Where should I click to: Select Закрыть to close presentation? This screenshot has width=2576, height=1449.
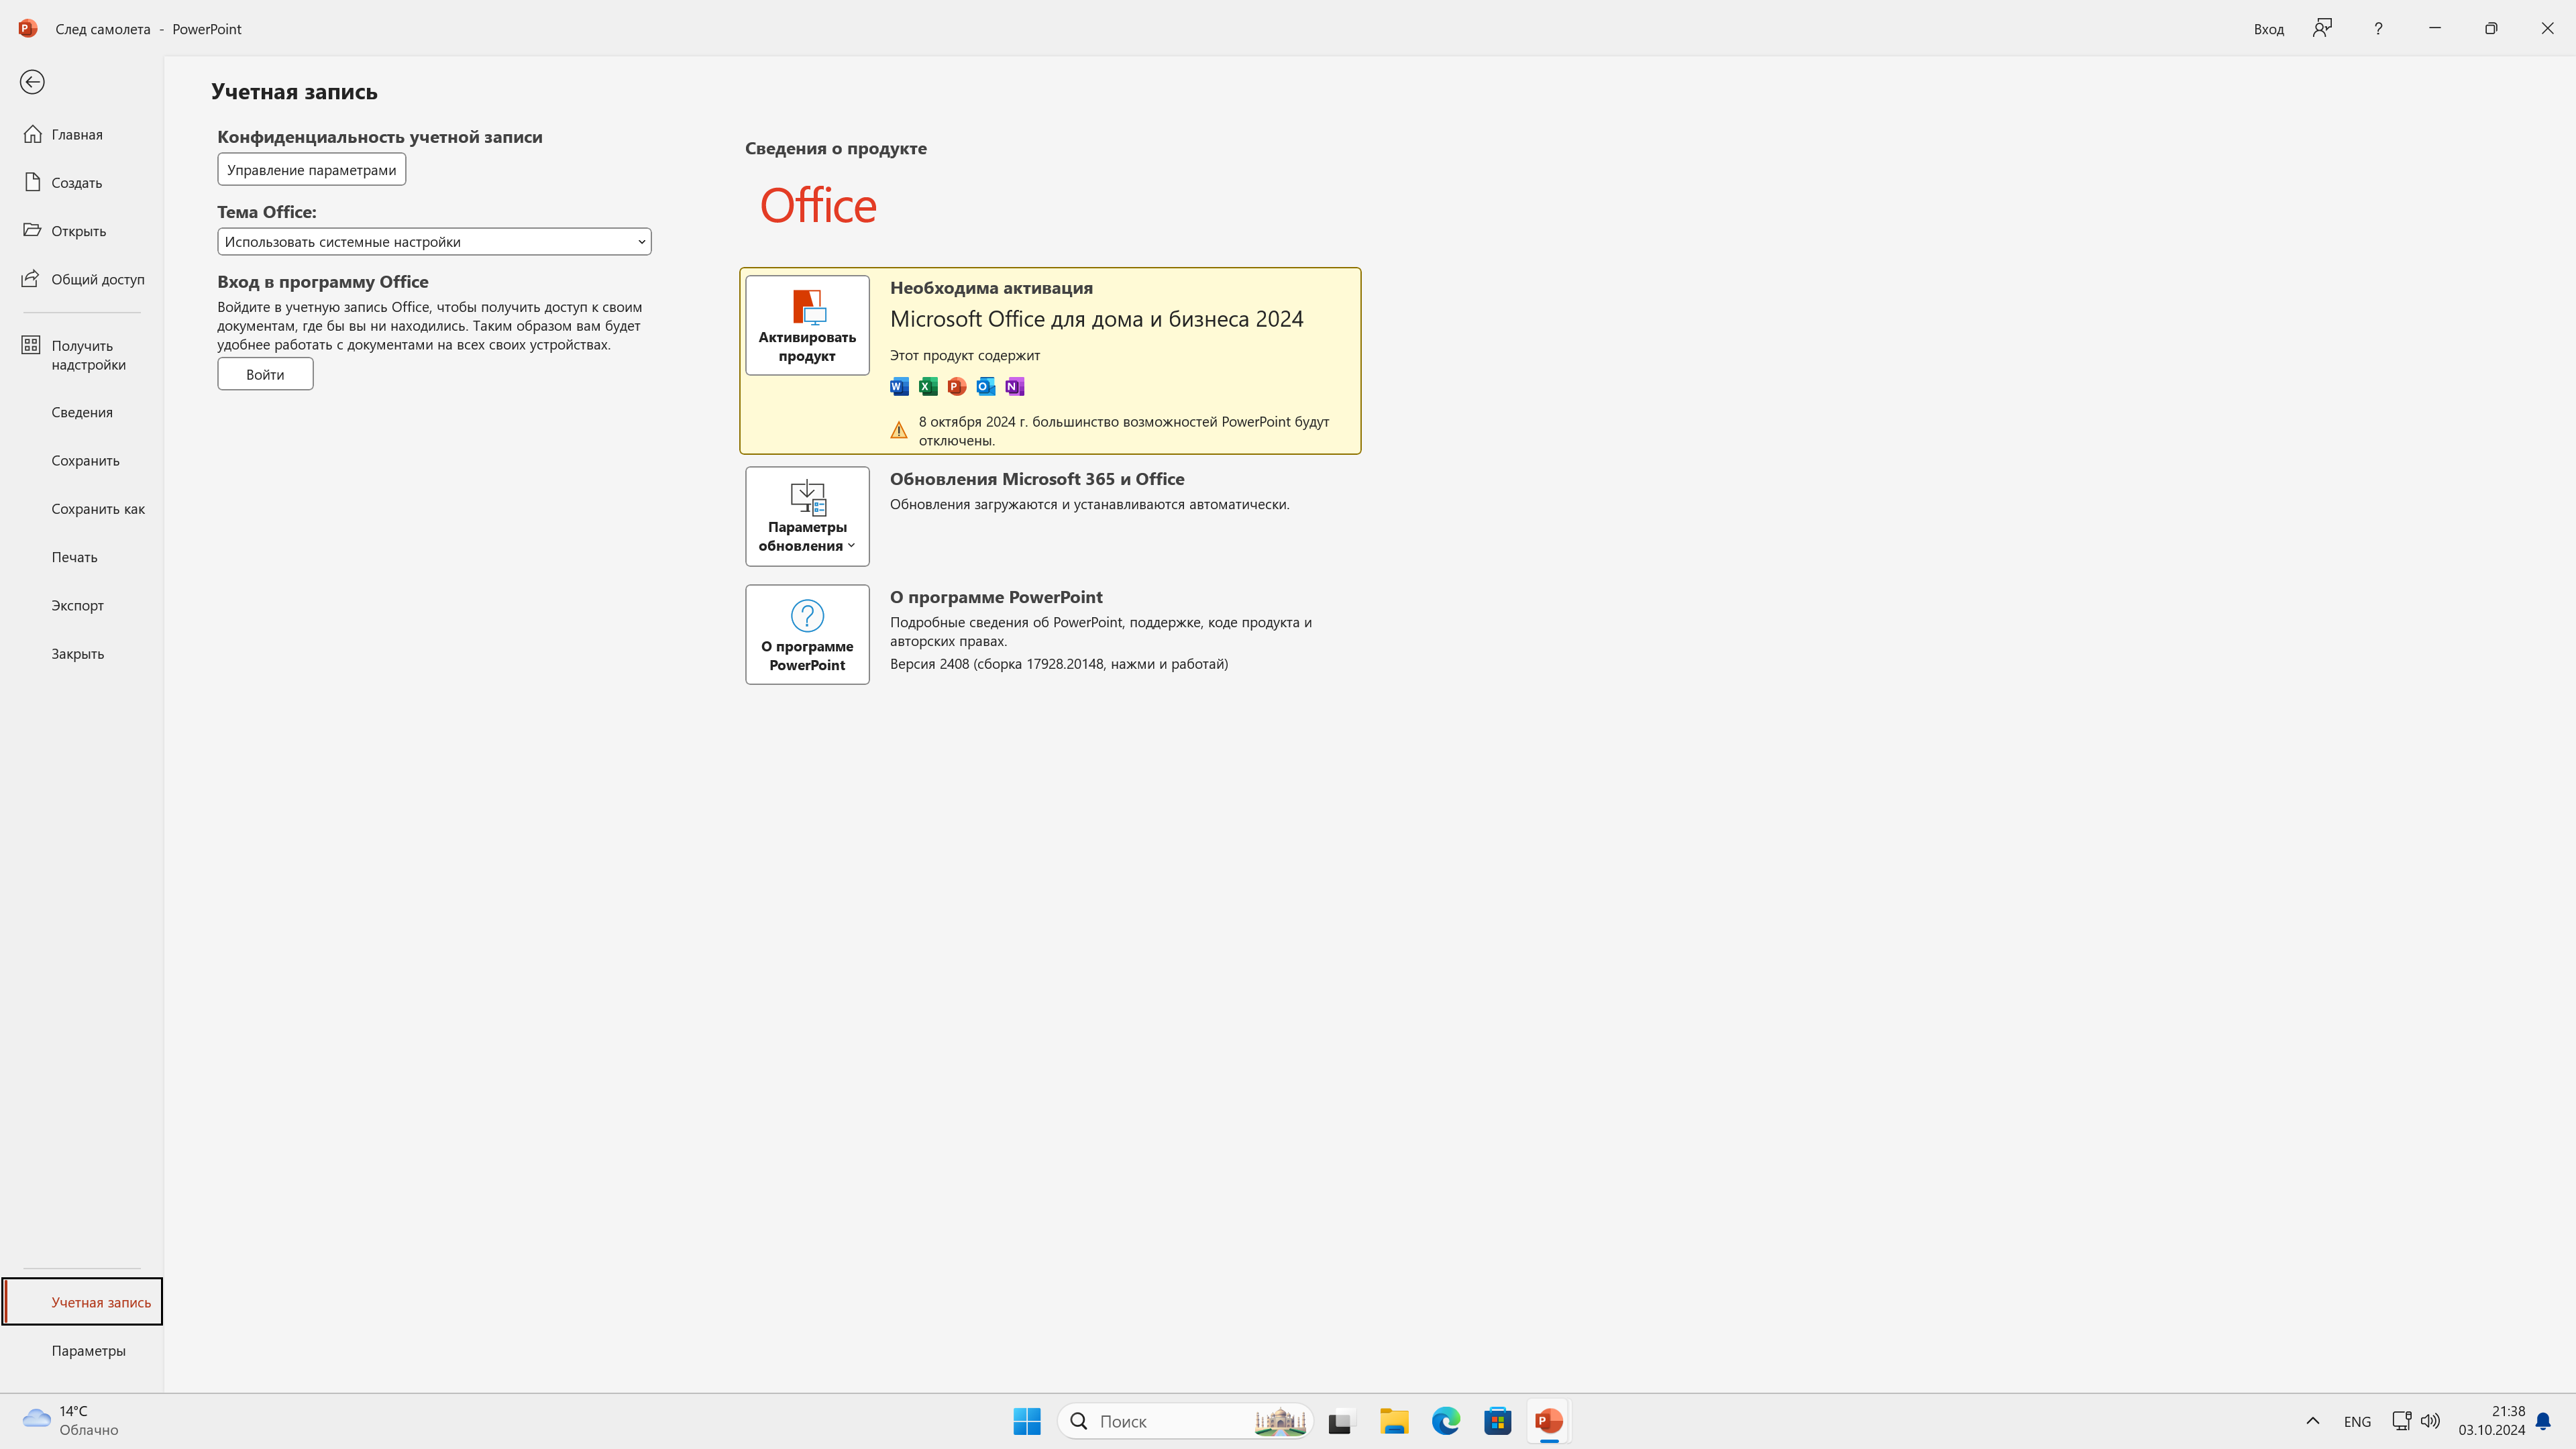click(81, 654)
